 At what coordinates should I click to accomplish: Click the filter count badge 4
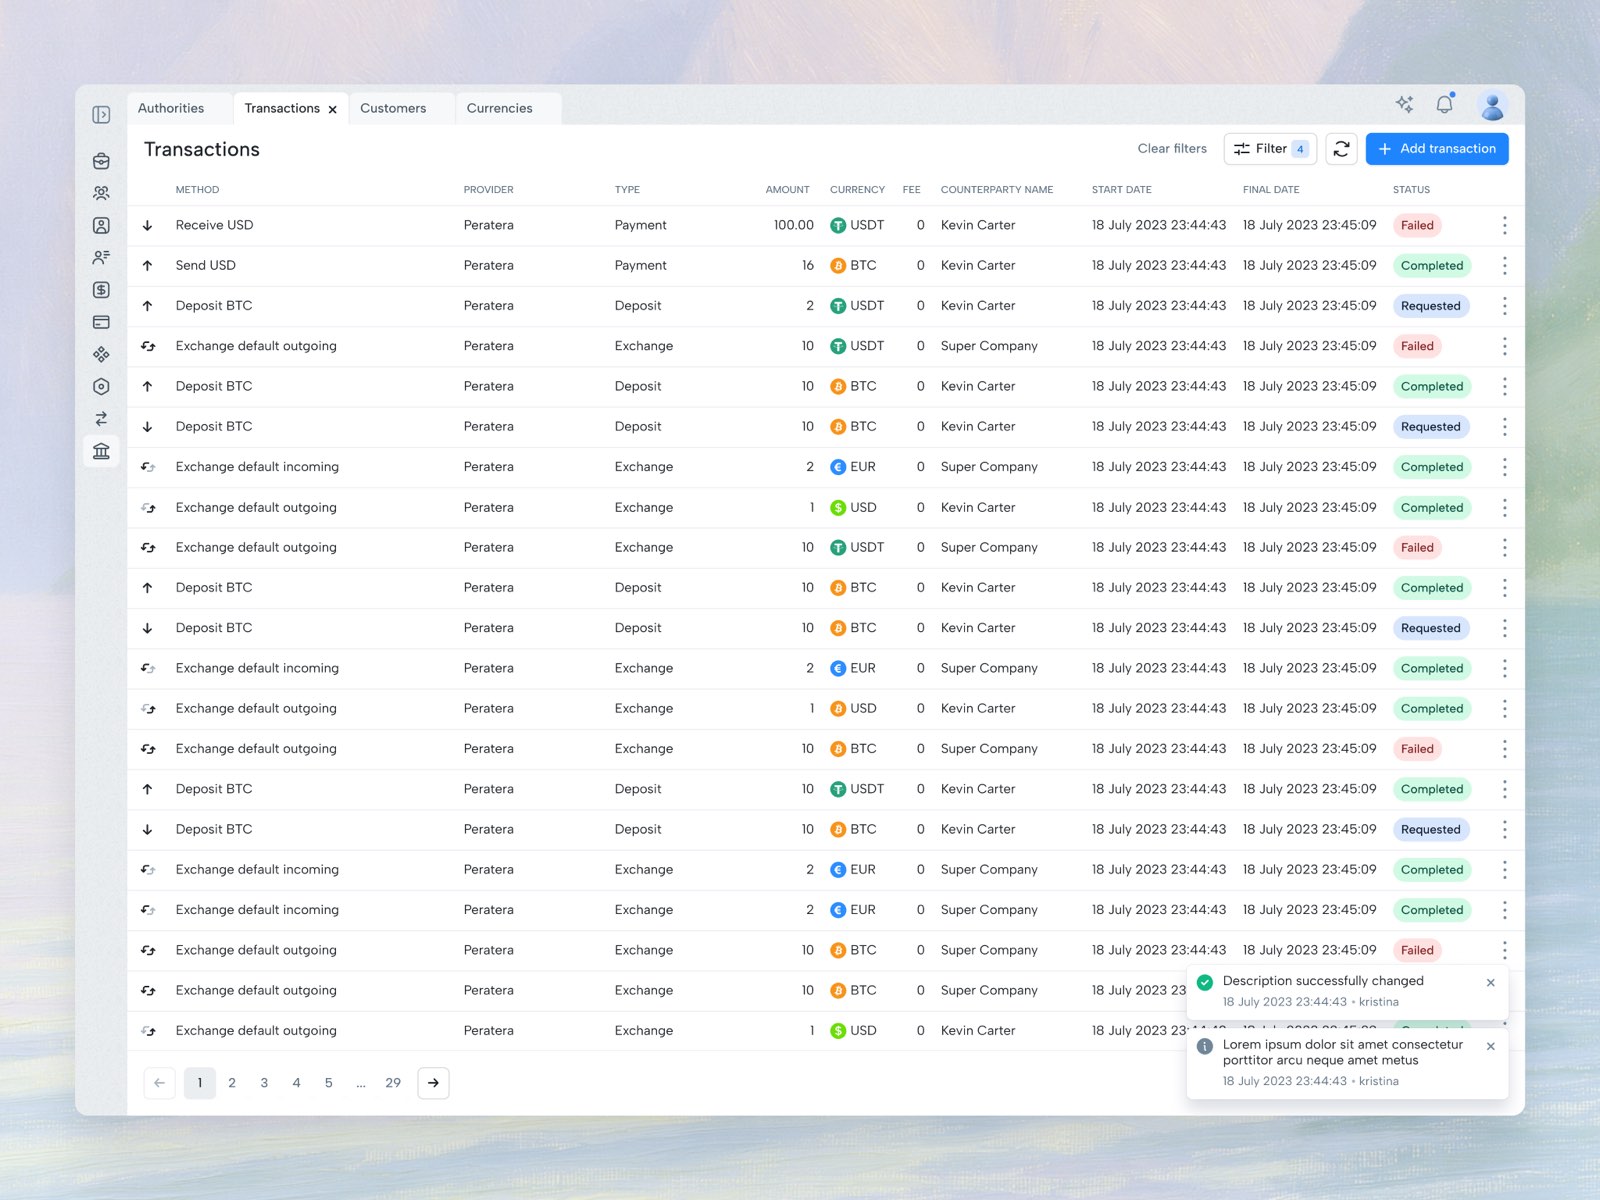click(1300, 149)
